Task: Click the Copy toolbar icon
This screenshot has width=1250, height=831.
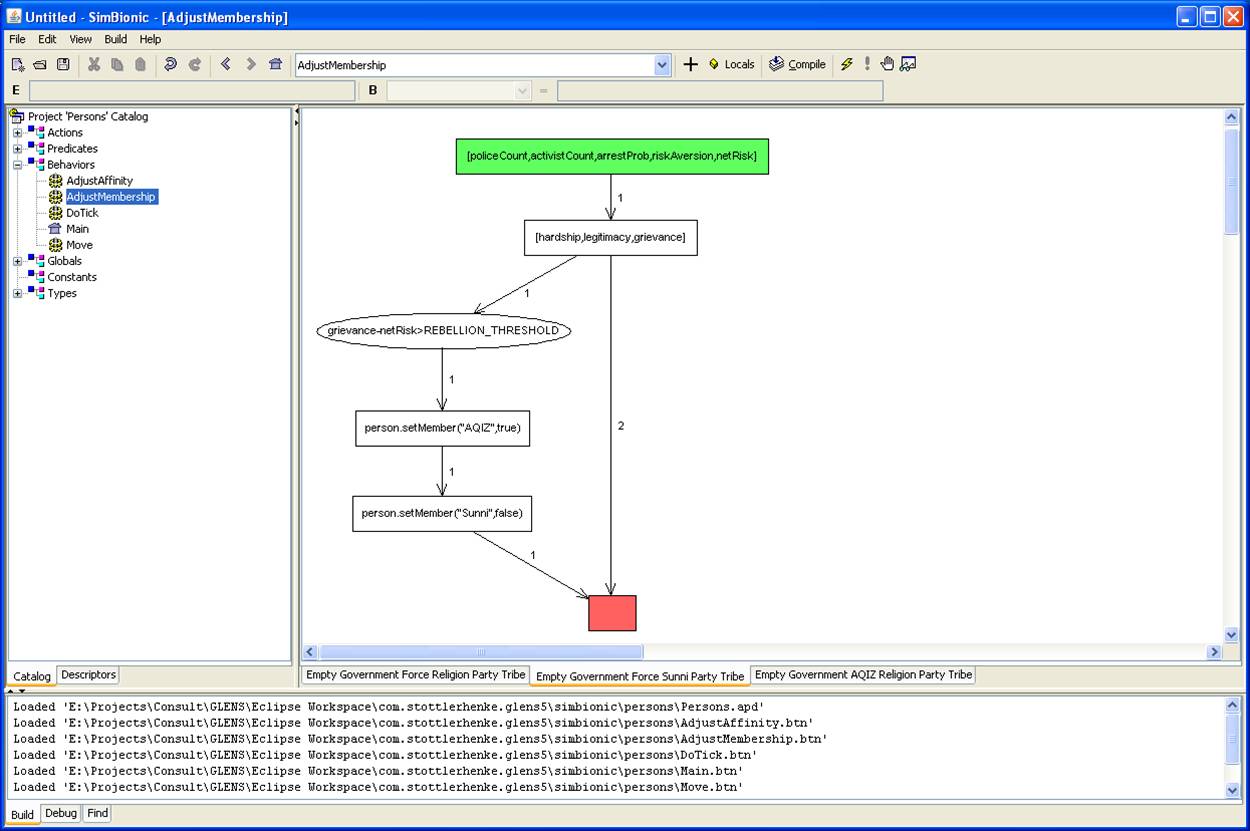Action: [117, 64]
